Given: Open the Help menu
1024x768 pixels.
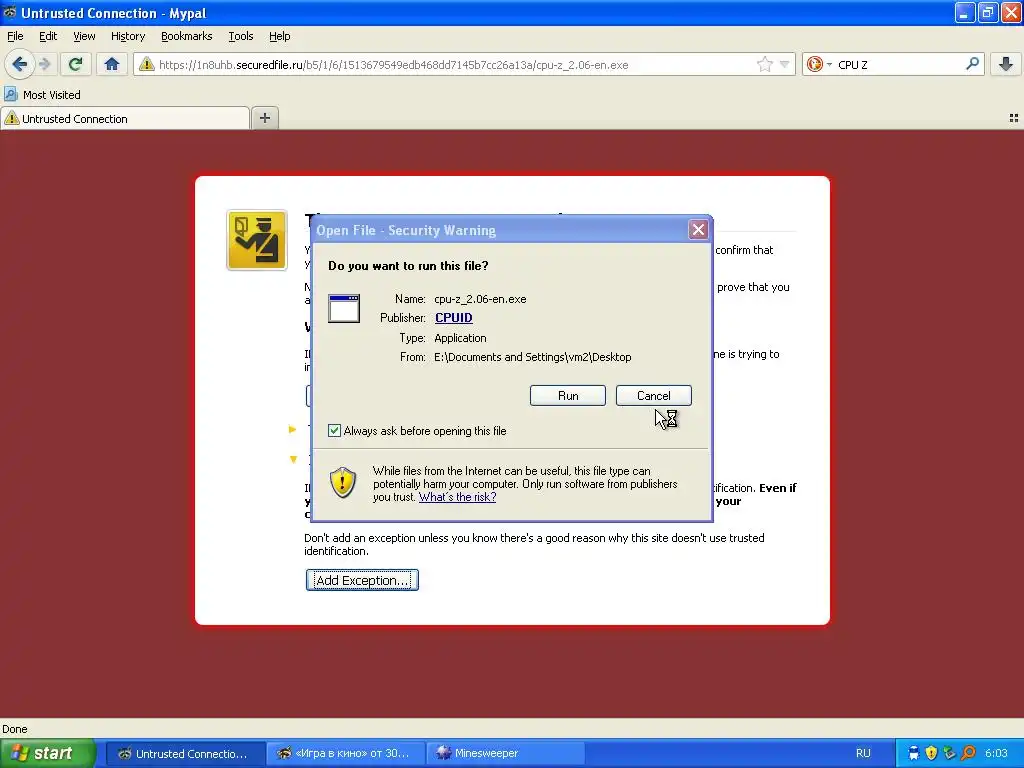Looking at the screenshot, I should [x=280, y=36].
